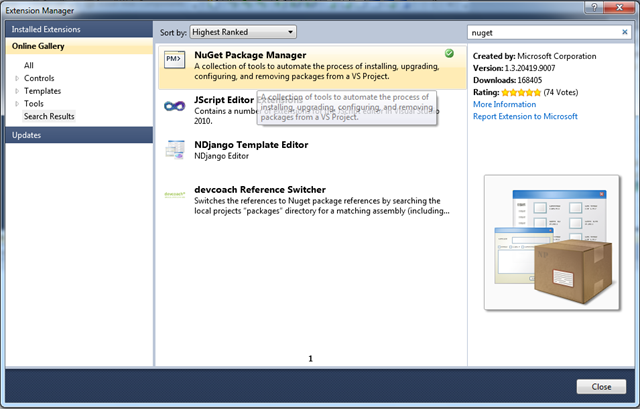Switch to the Installed Extensions section
This screenshot has height=409, width=640.
[47, 30]
